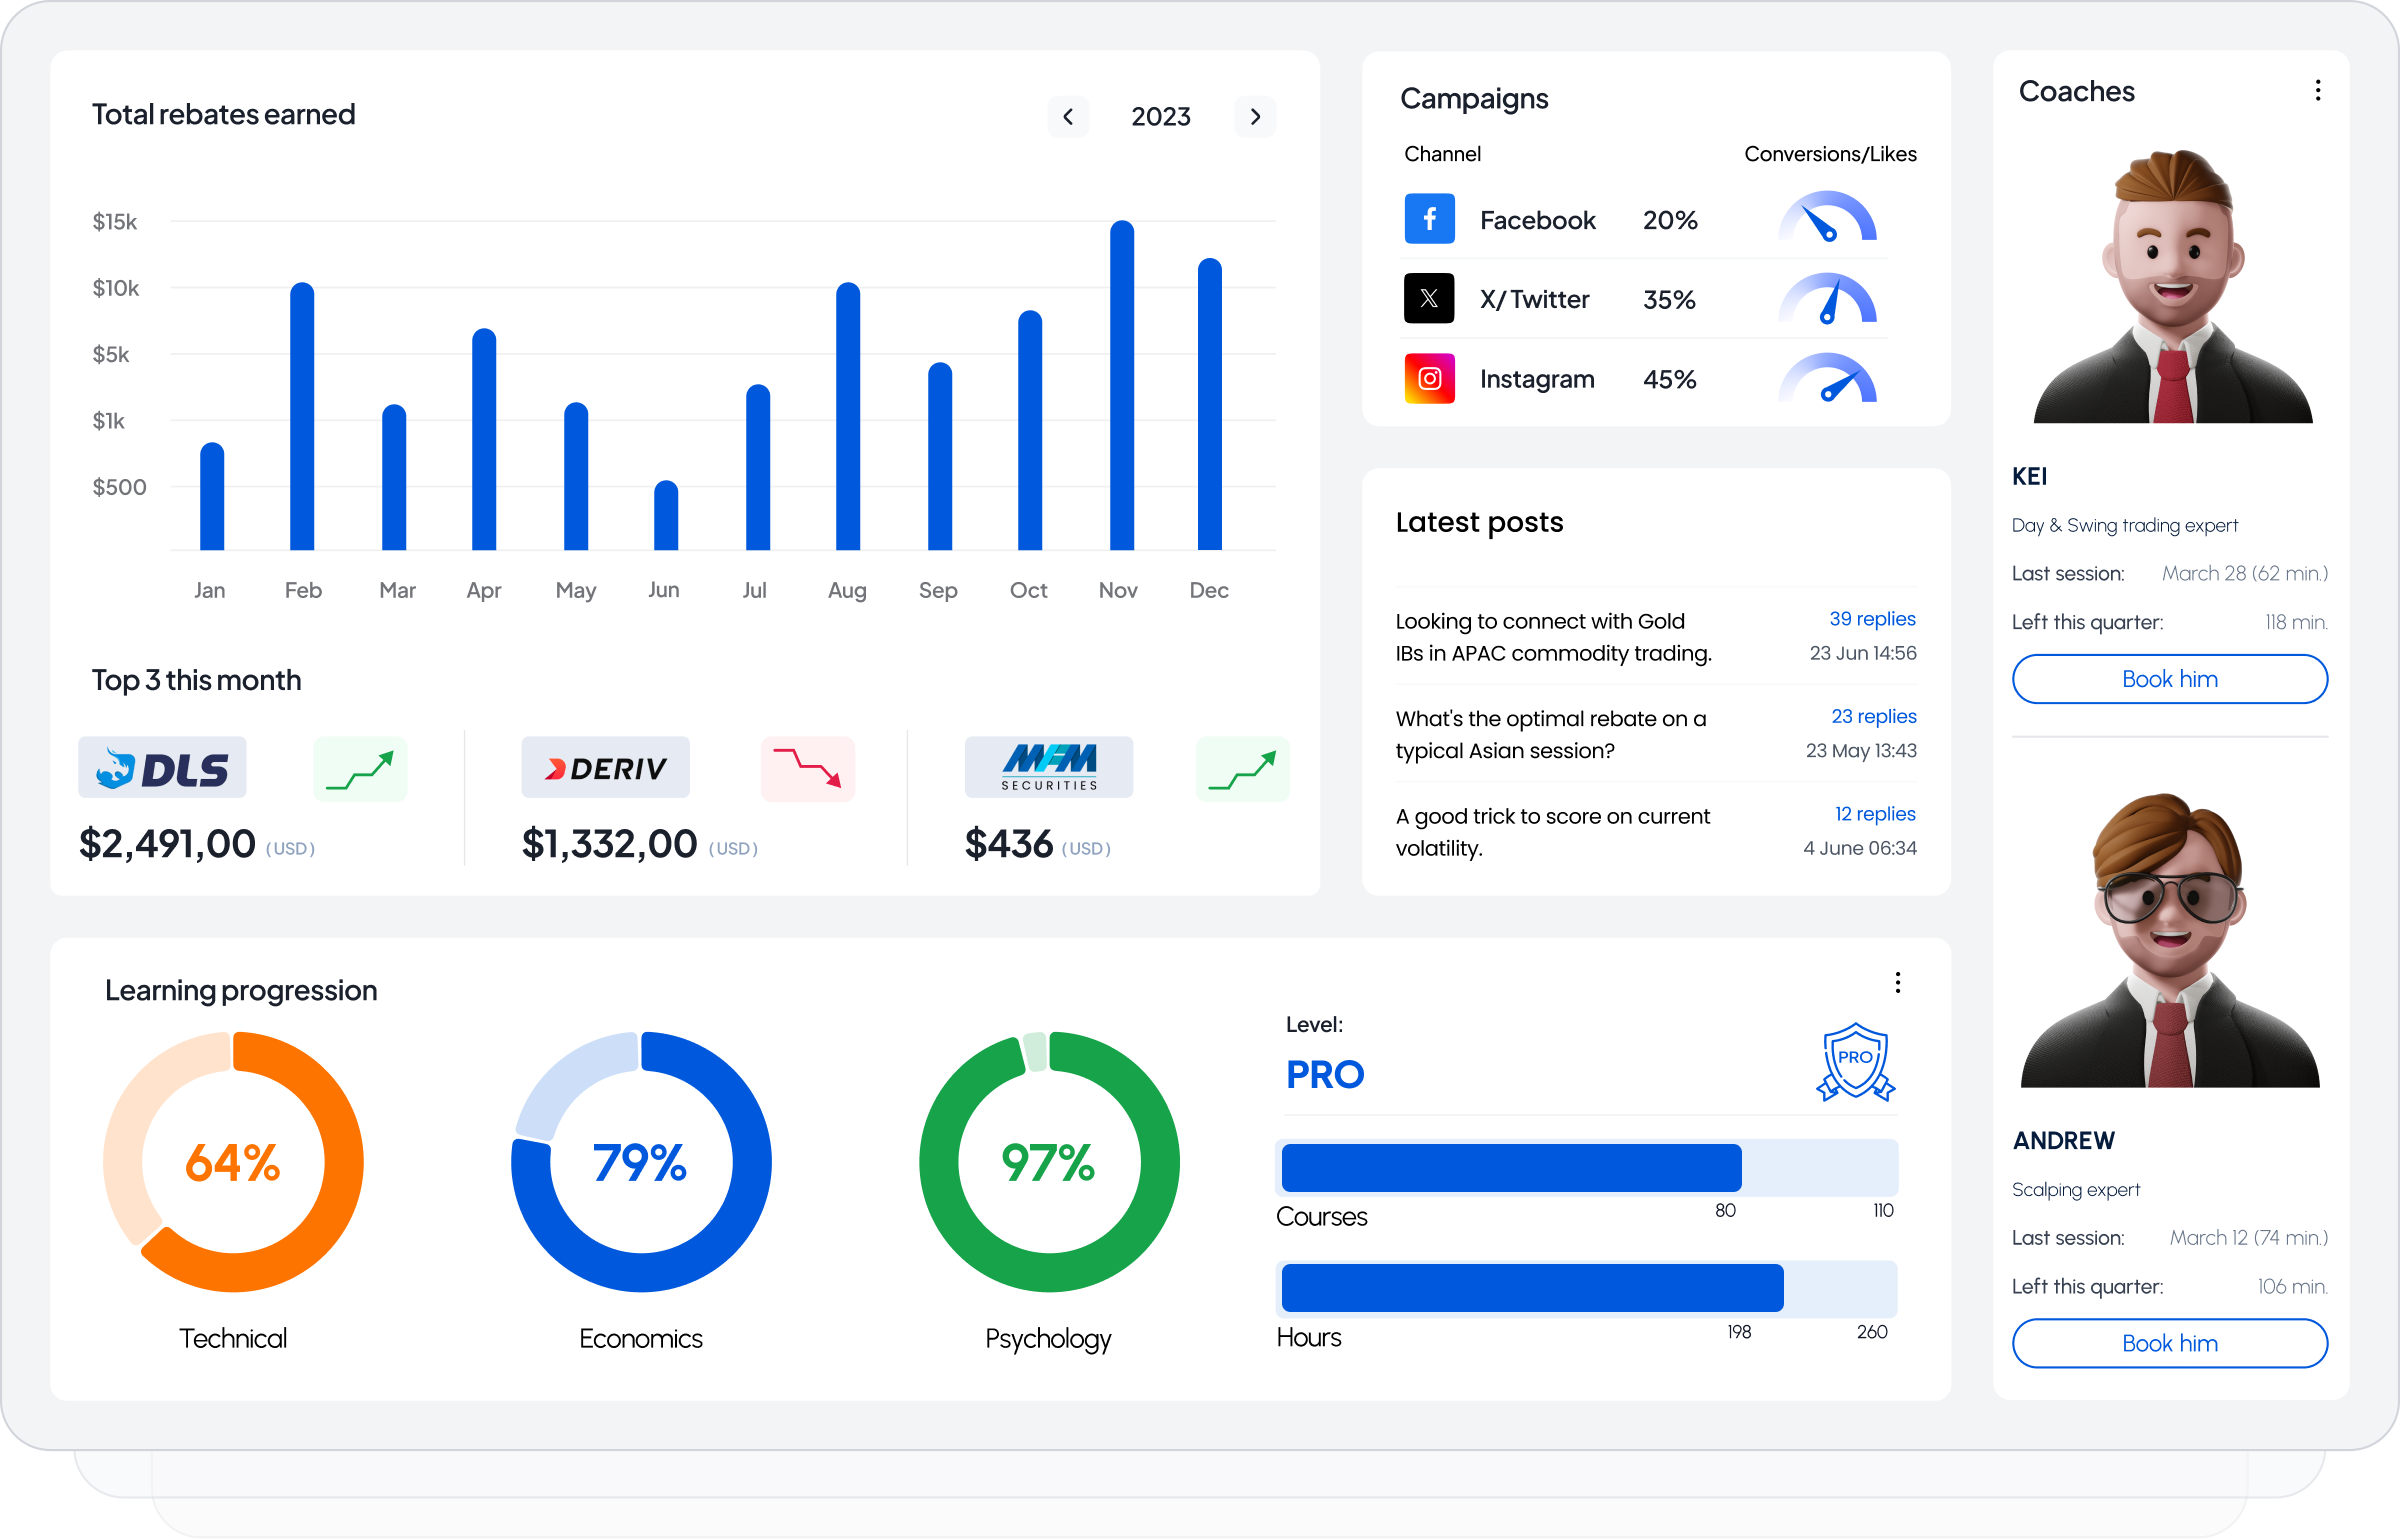Click the Instagram channel icon
Image resolution: width=2400 pixels, height=1539 pixels.
1429,378
